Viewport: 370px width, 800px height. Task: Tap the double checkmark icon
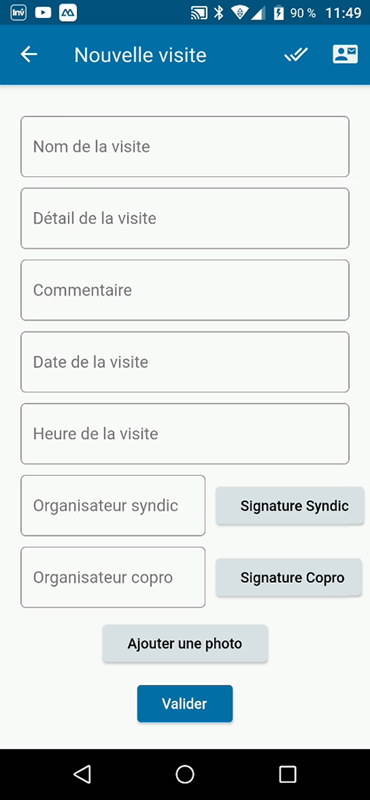pyautogui.click(x=296, y=55)
